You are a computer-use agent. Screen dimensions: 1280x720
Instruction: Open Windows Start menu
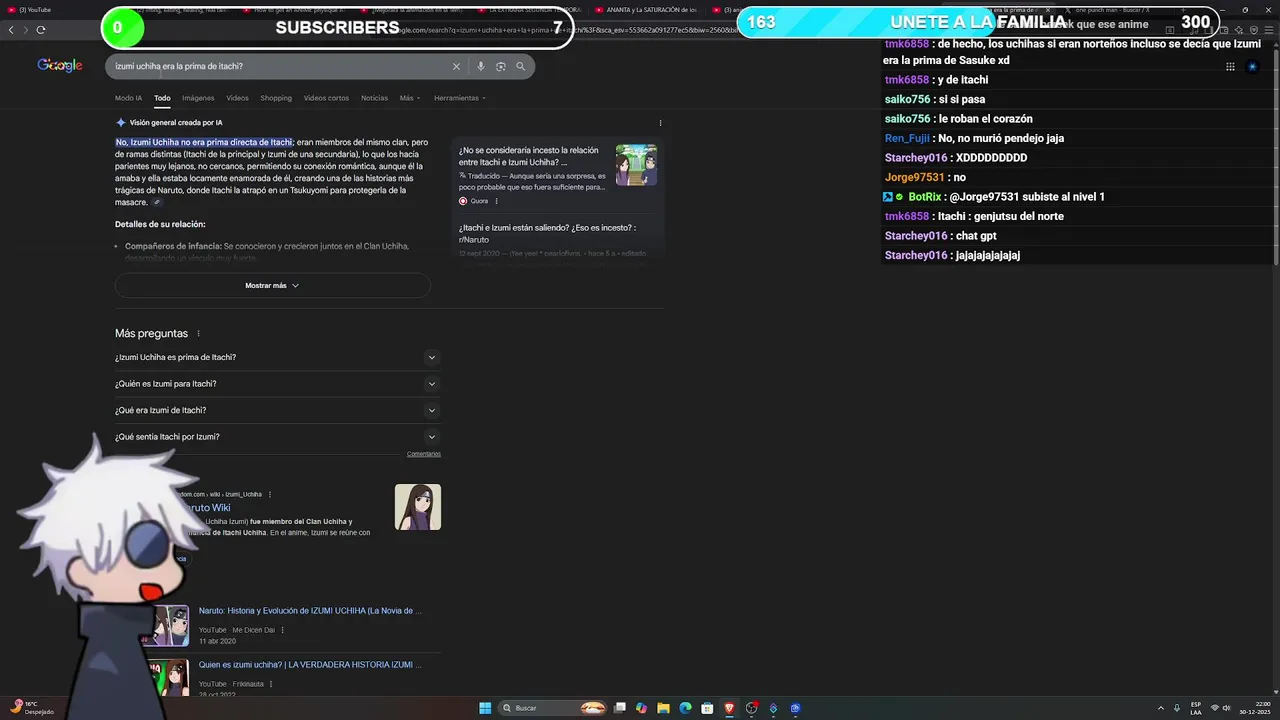tap(485, 708)
